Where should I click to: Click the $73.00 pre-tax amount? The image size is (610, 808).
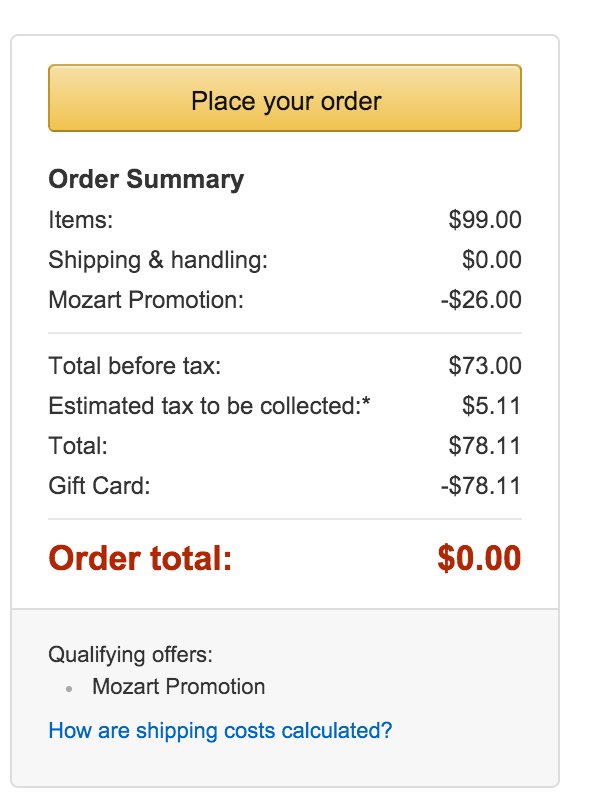pyautogui.click(x=485, y=366)
